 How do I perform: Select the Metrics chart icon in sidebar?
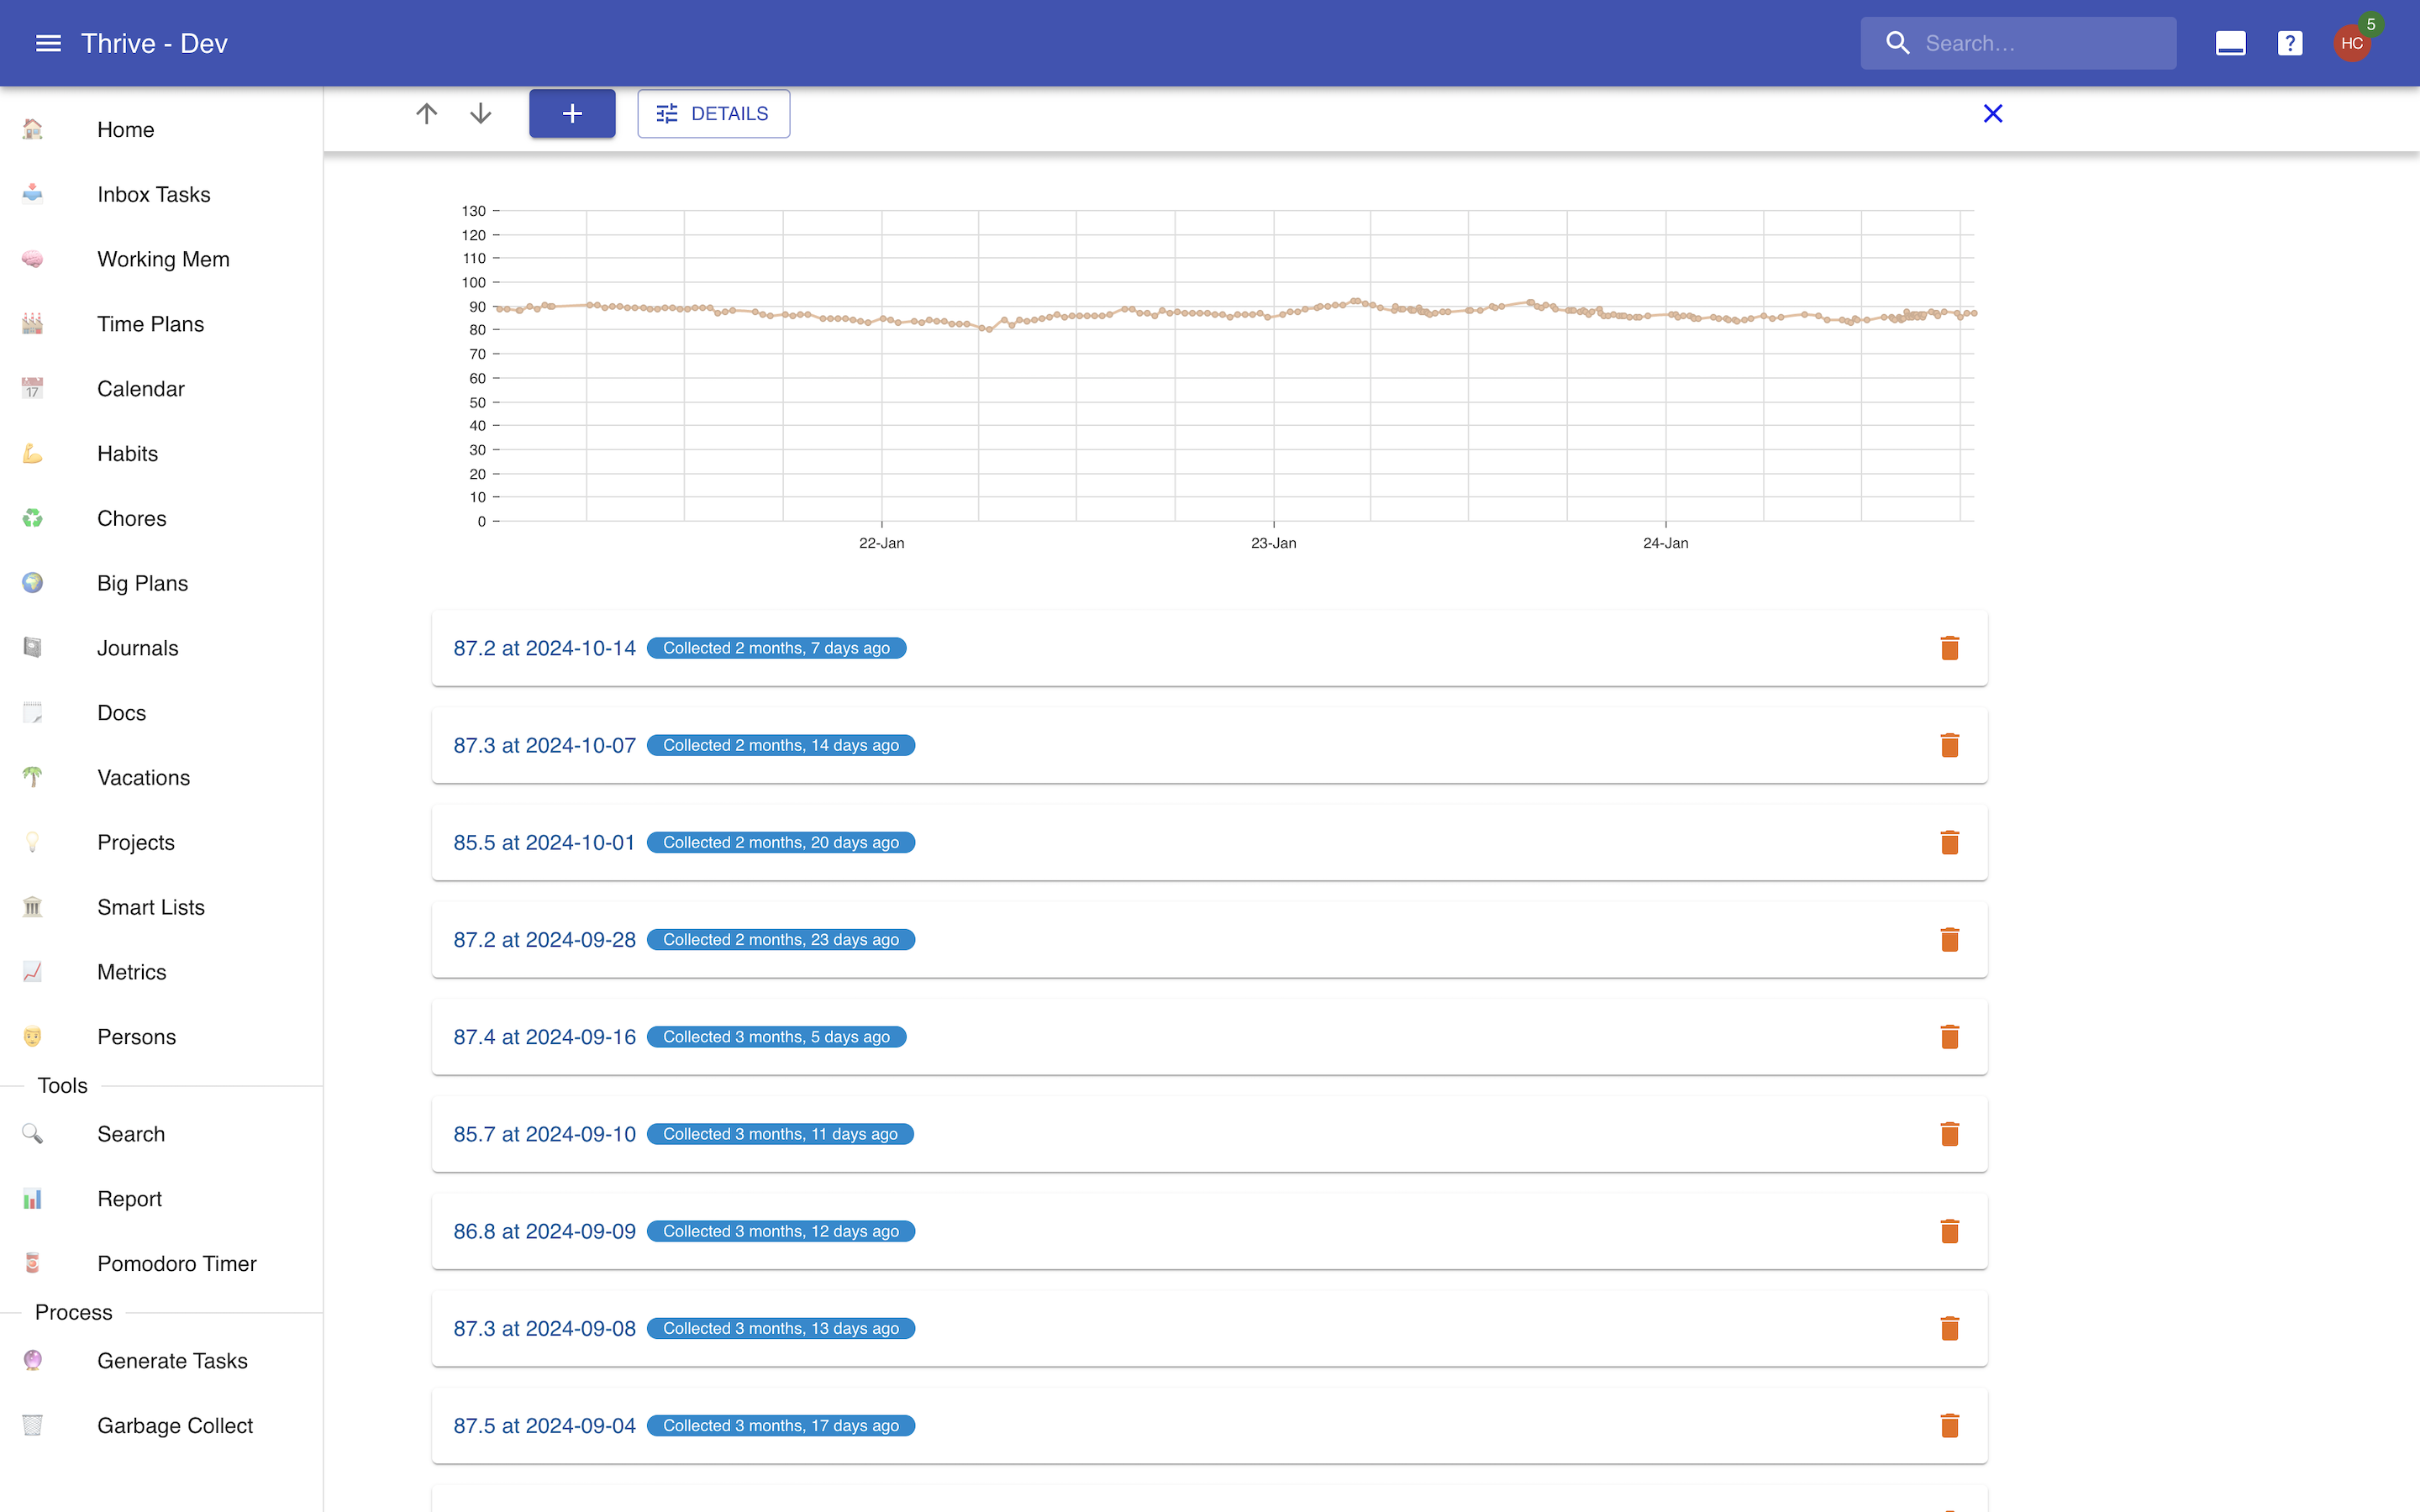tap(32, 971)
